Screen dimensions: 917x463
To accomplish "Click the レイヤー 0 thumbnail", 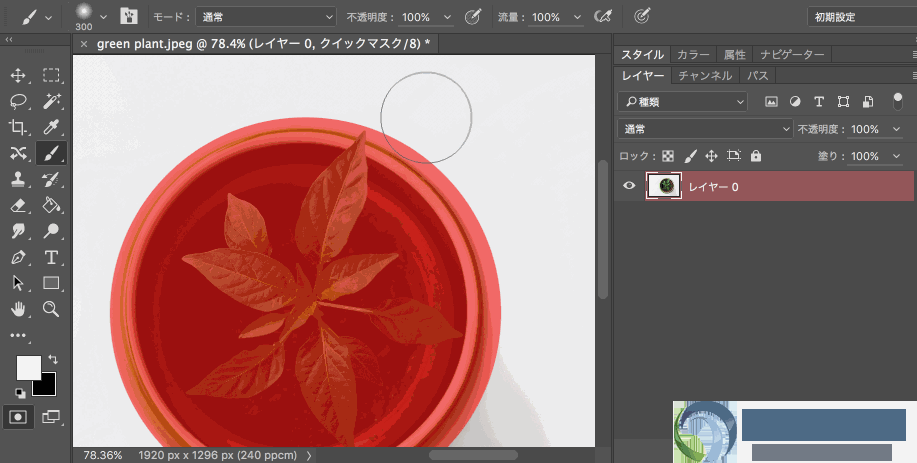I will coord(664,186).
